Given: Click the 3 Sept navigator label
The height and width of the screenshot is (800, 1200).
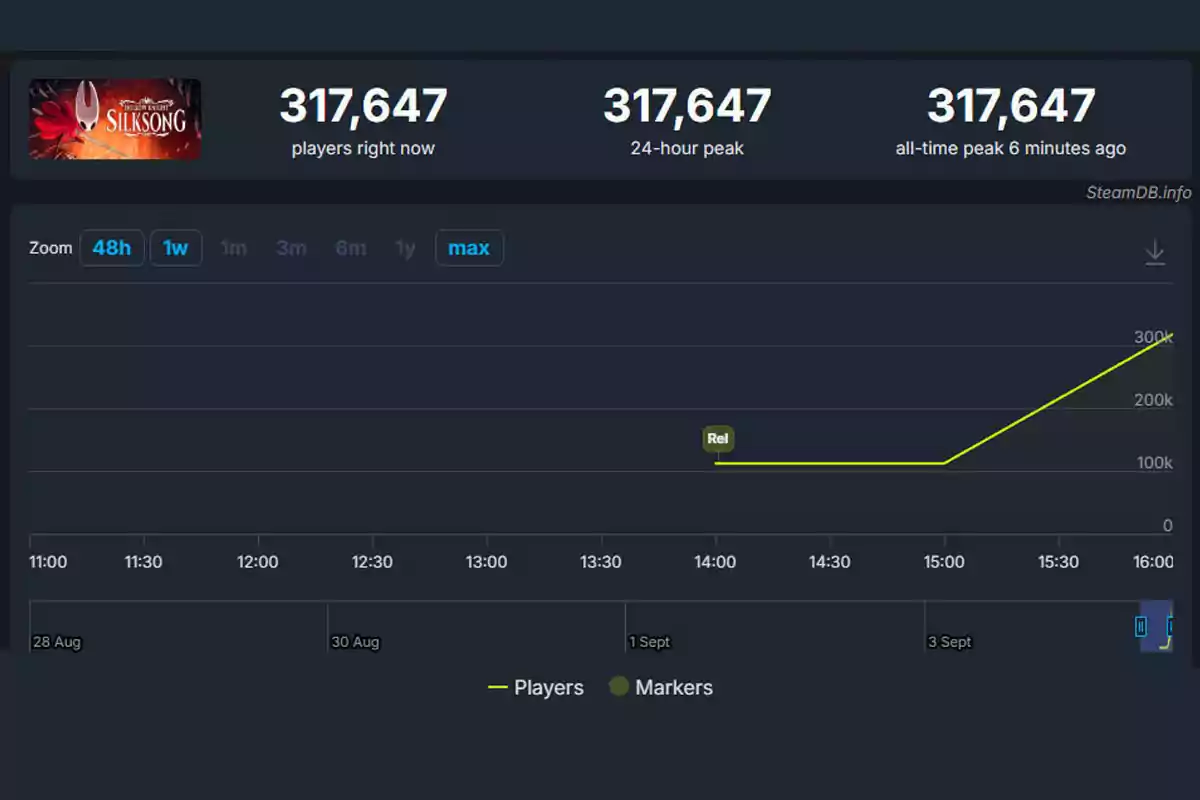Looking at the screenshot, I should pyautogui.click(x=950, y=642).
